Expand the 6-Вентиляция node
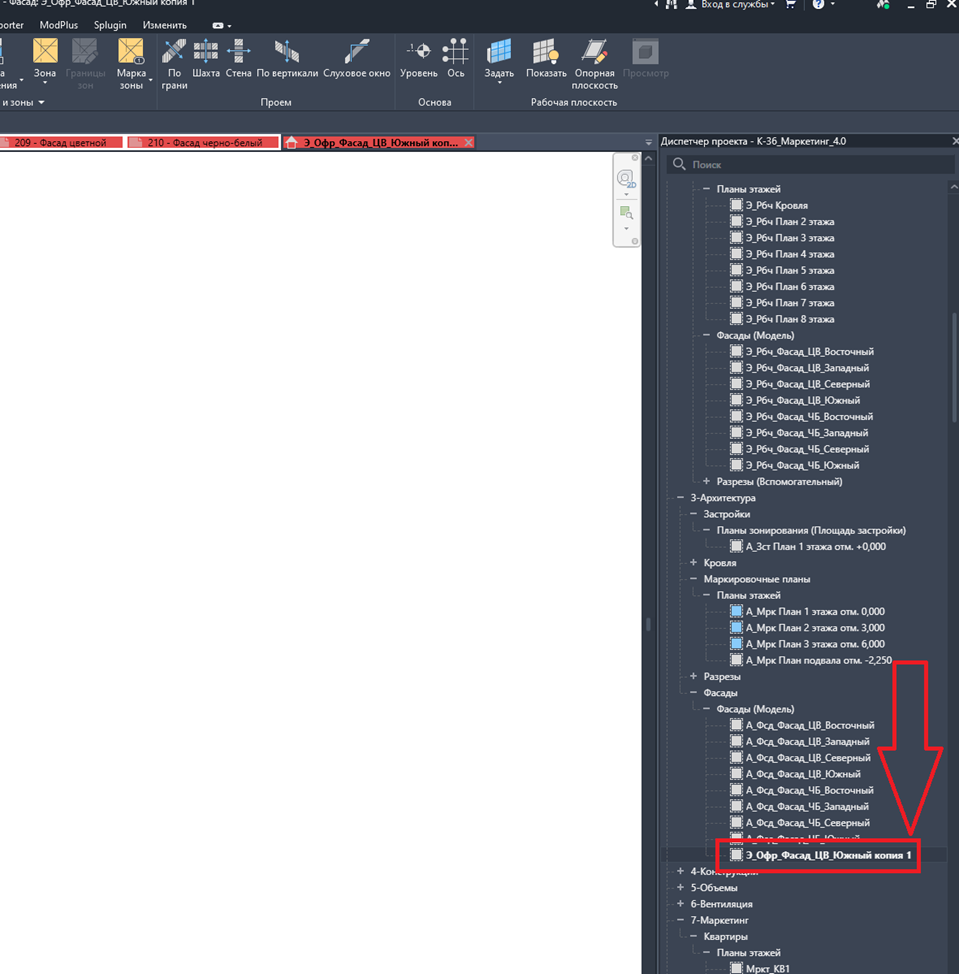 [680, 903]
